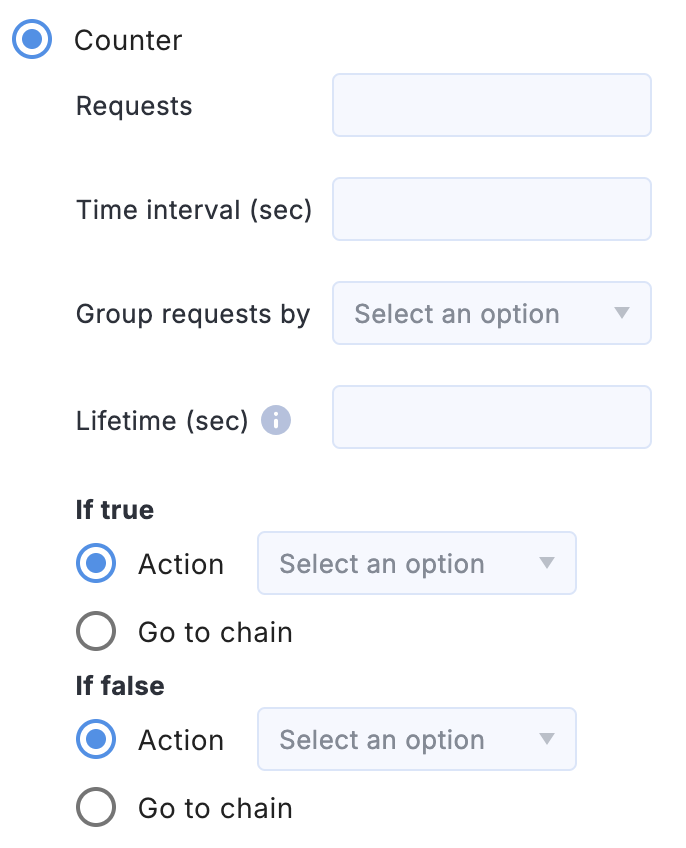This screenshot has width=686, height=848.
Task: Click the If true dropdown arrow
Action: 547,563
